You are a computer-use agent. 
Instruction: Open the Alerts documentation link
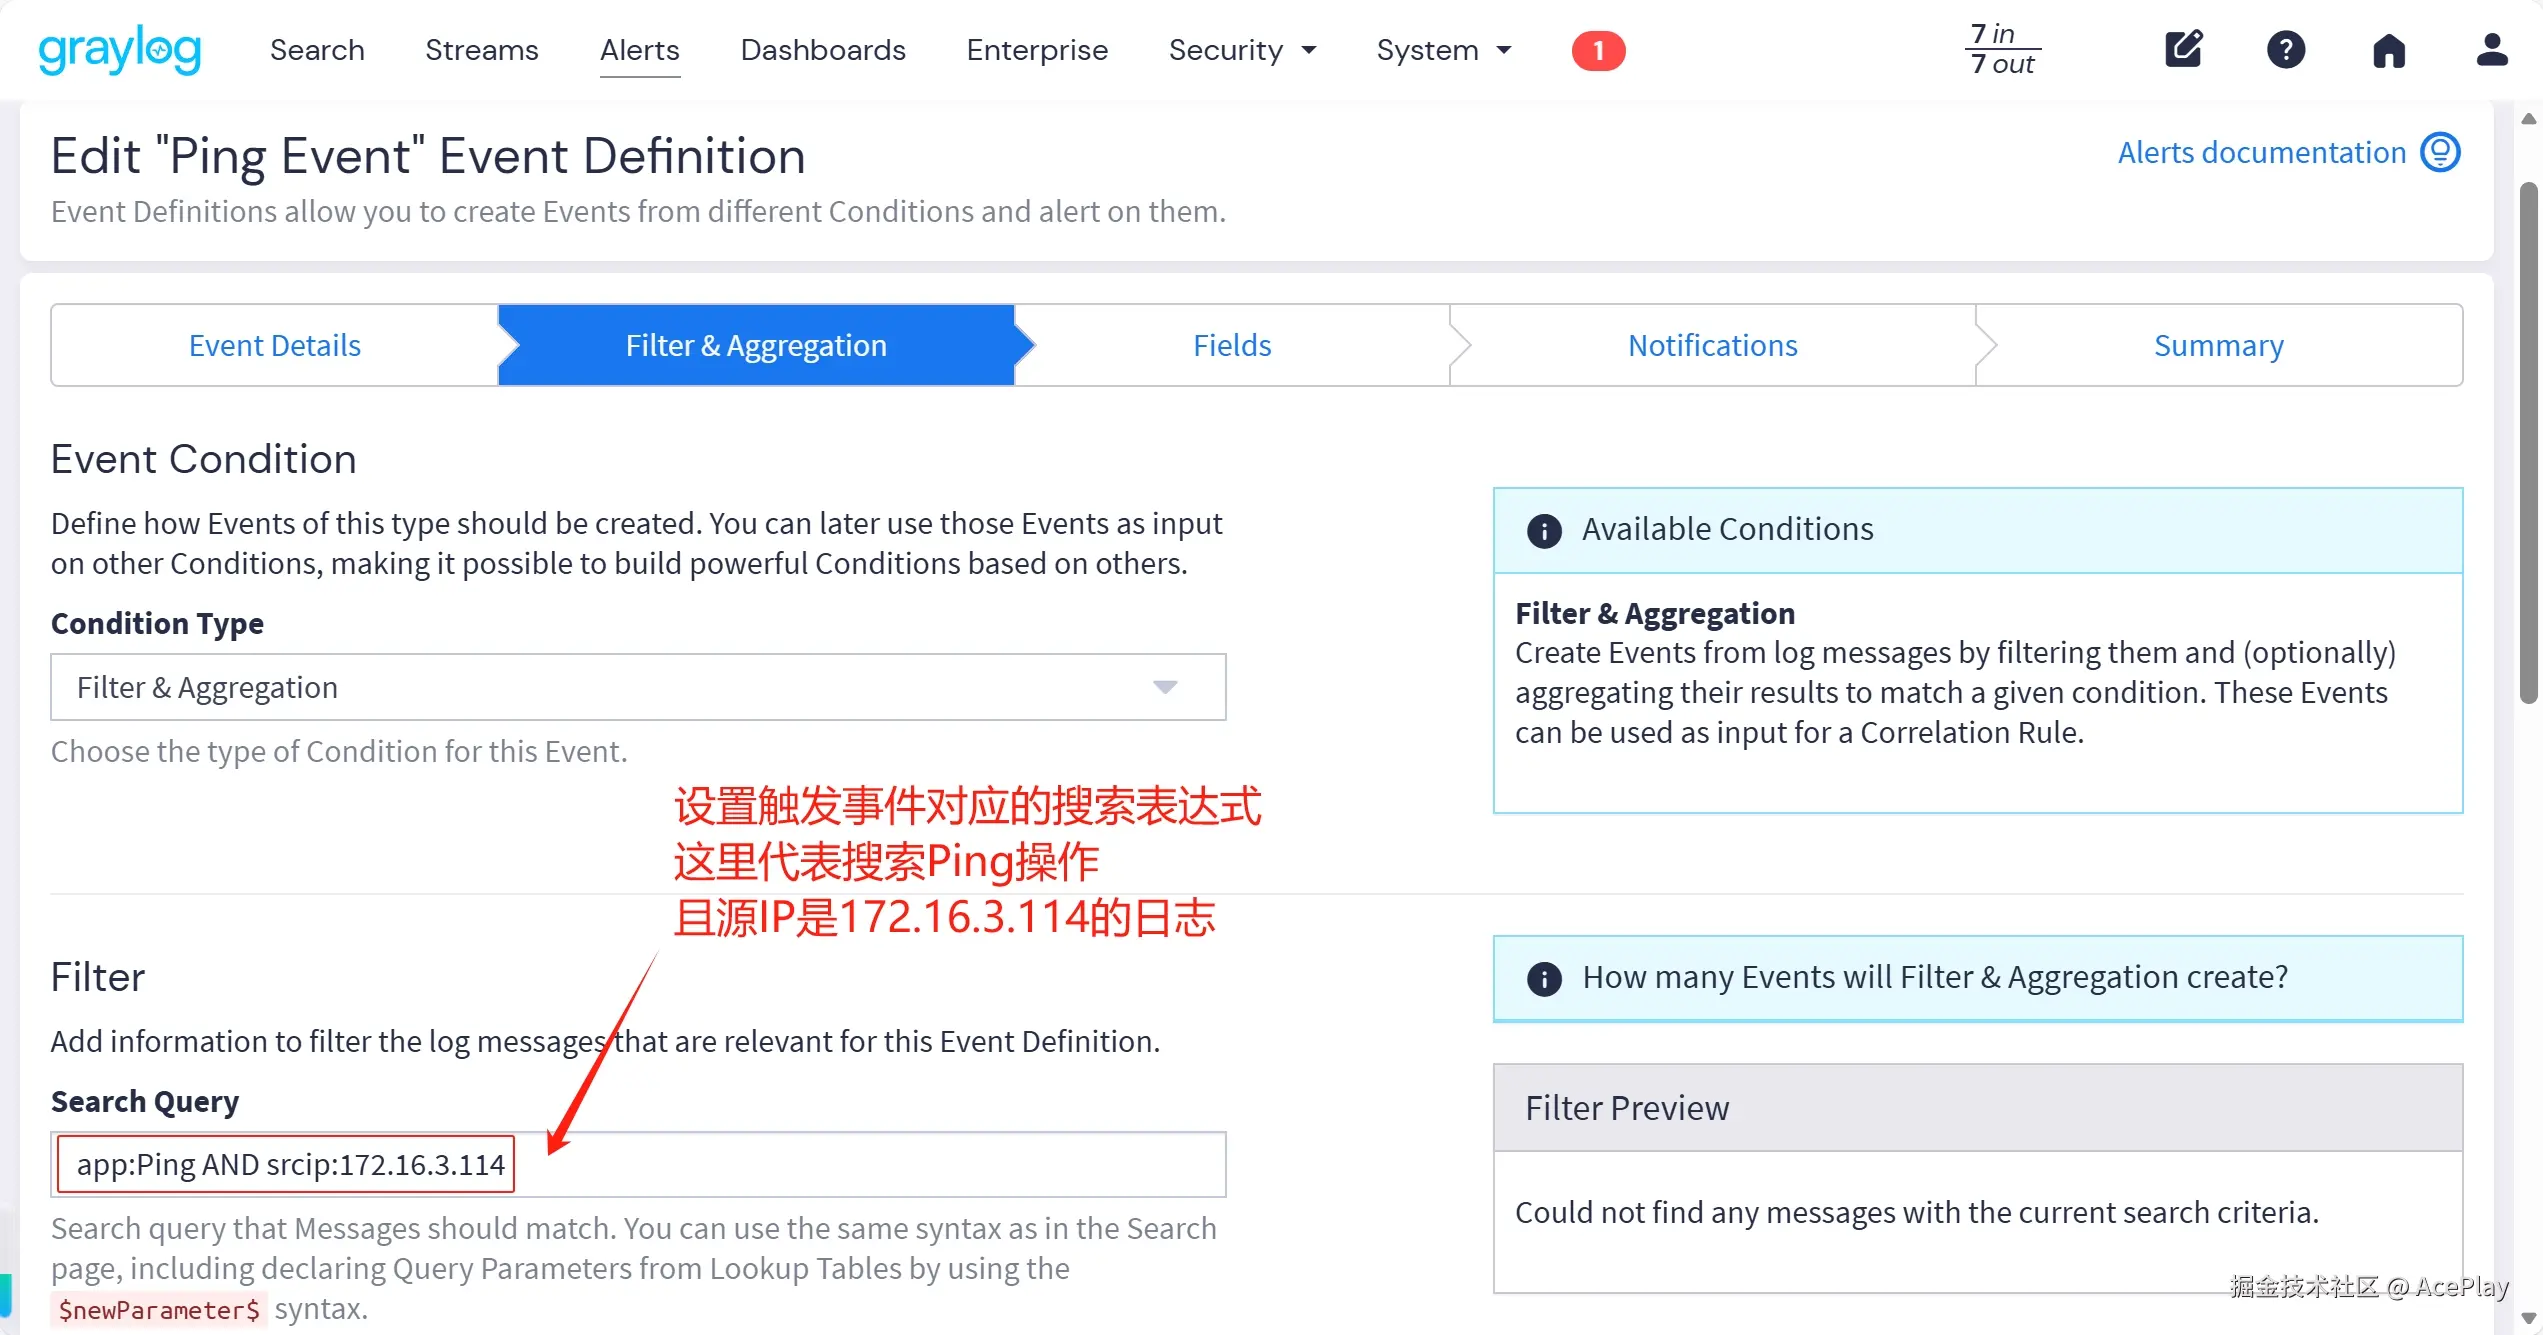tap(2261, 152)
